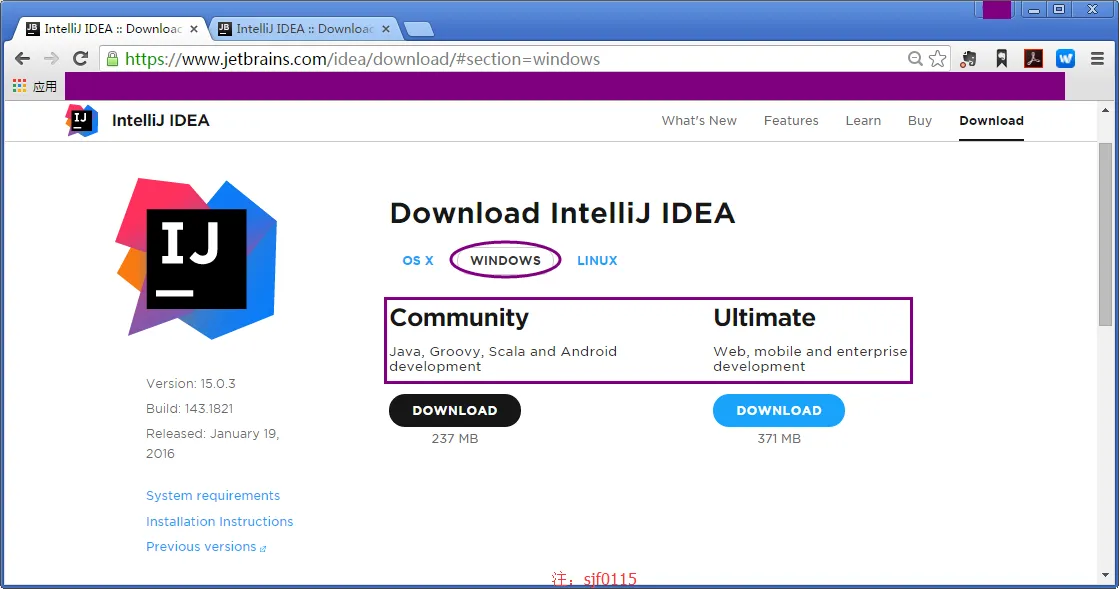Click the IntelliJ IDEA header title text
Viewport: 1119px width, 589px height.
coord(161,121)
